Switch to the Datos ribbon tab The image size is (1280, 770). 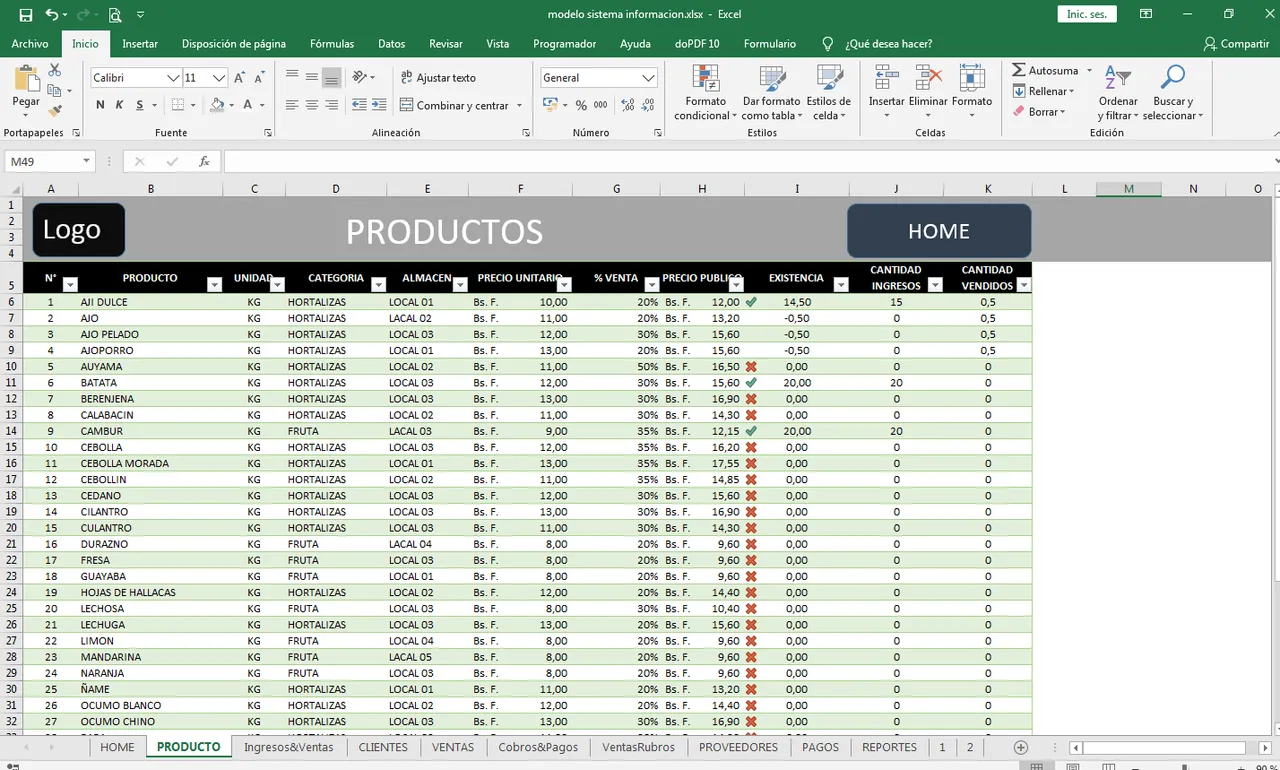[391, 44]
